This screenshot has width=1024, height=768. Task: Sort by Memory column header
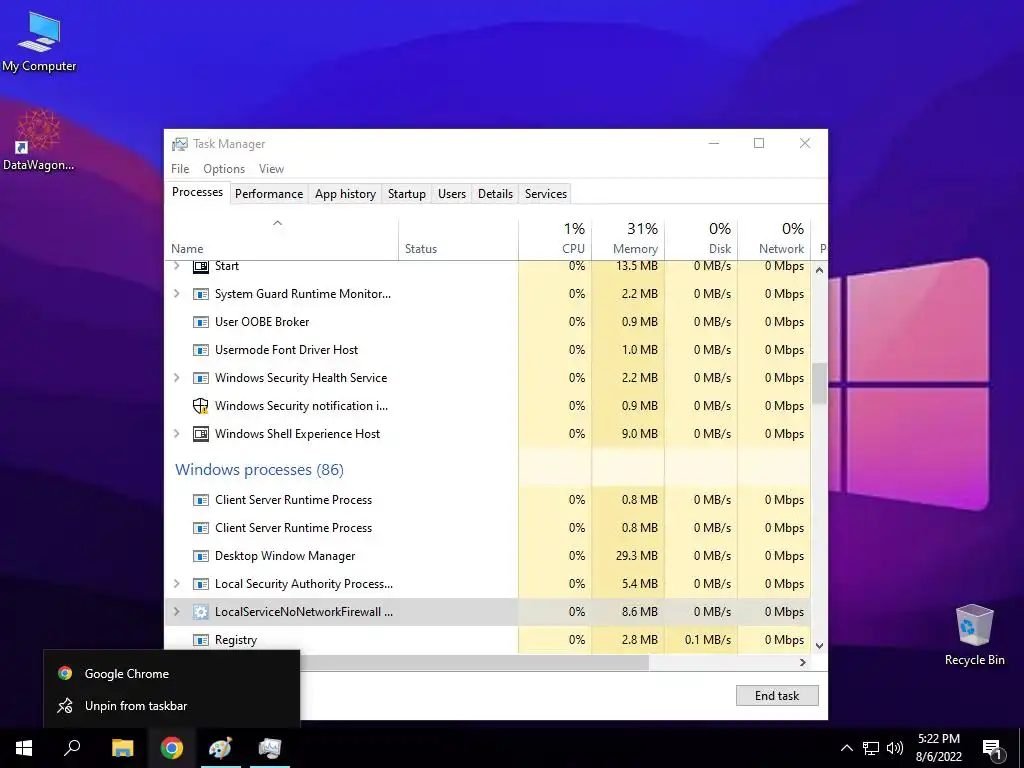[x=628, y=239]
